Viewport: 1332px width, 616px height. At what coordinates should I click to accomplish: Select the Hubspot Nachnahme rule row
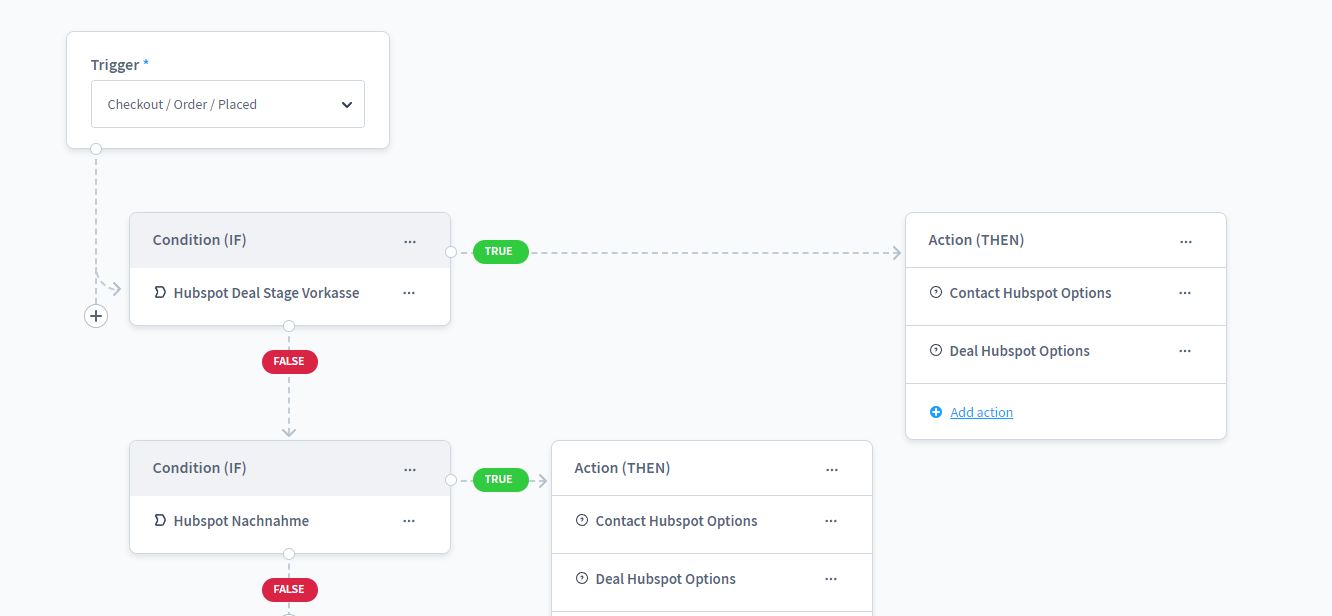point(241,521)
